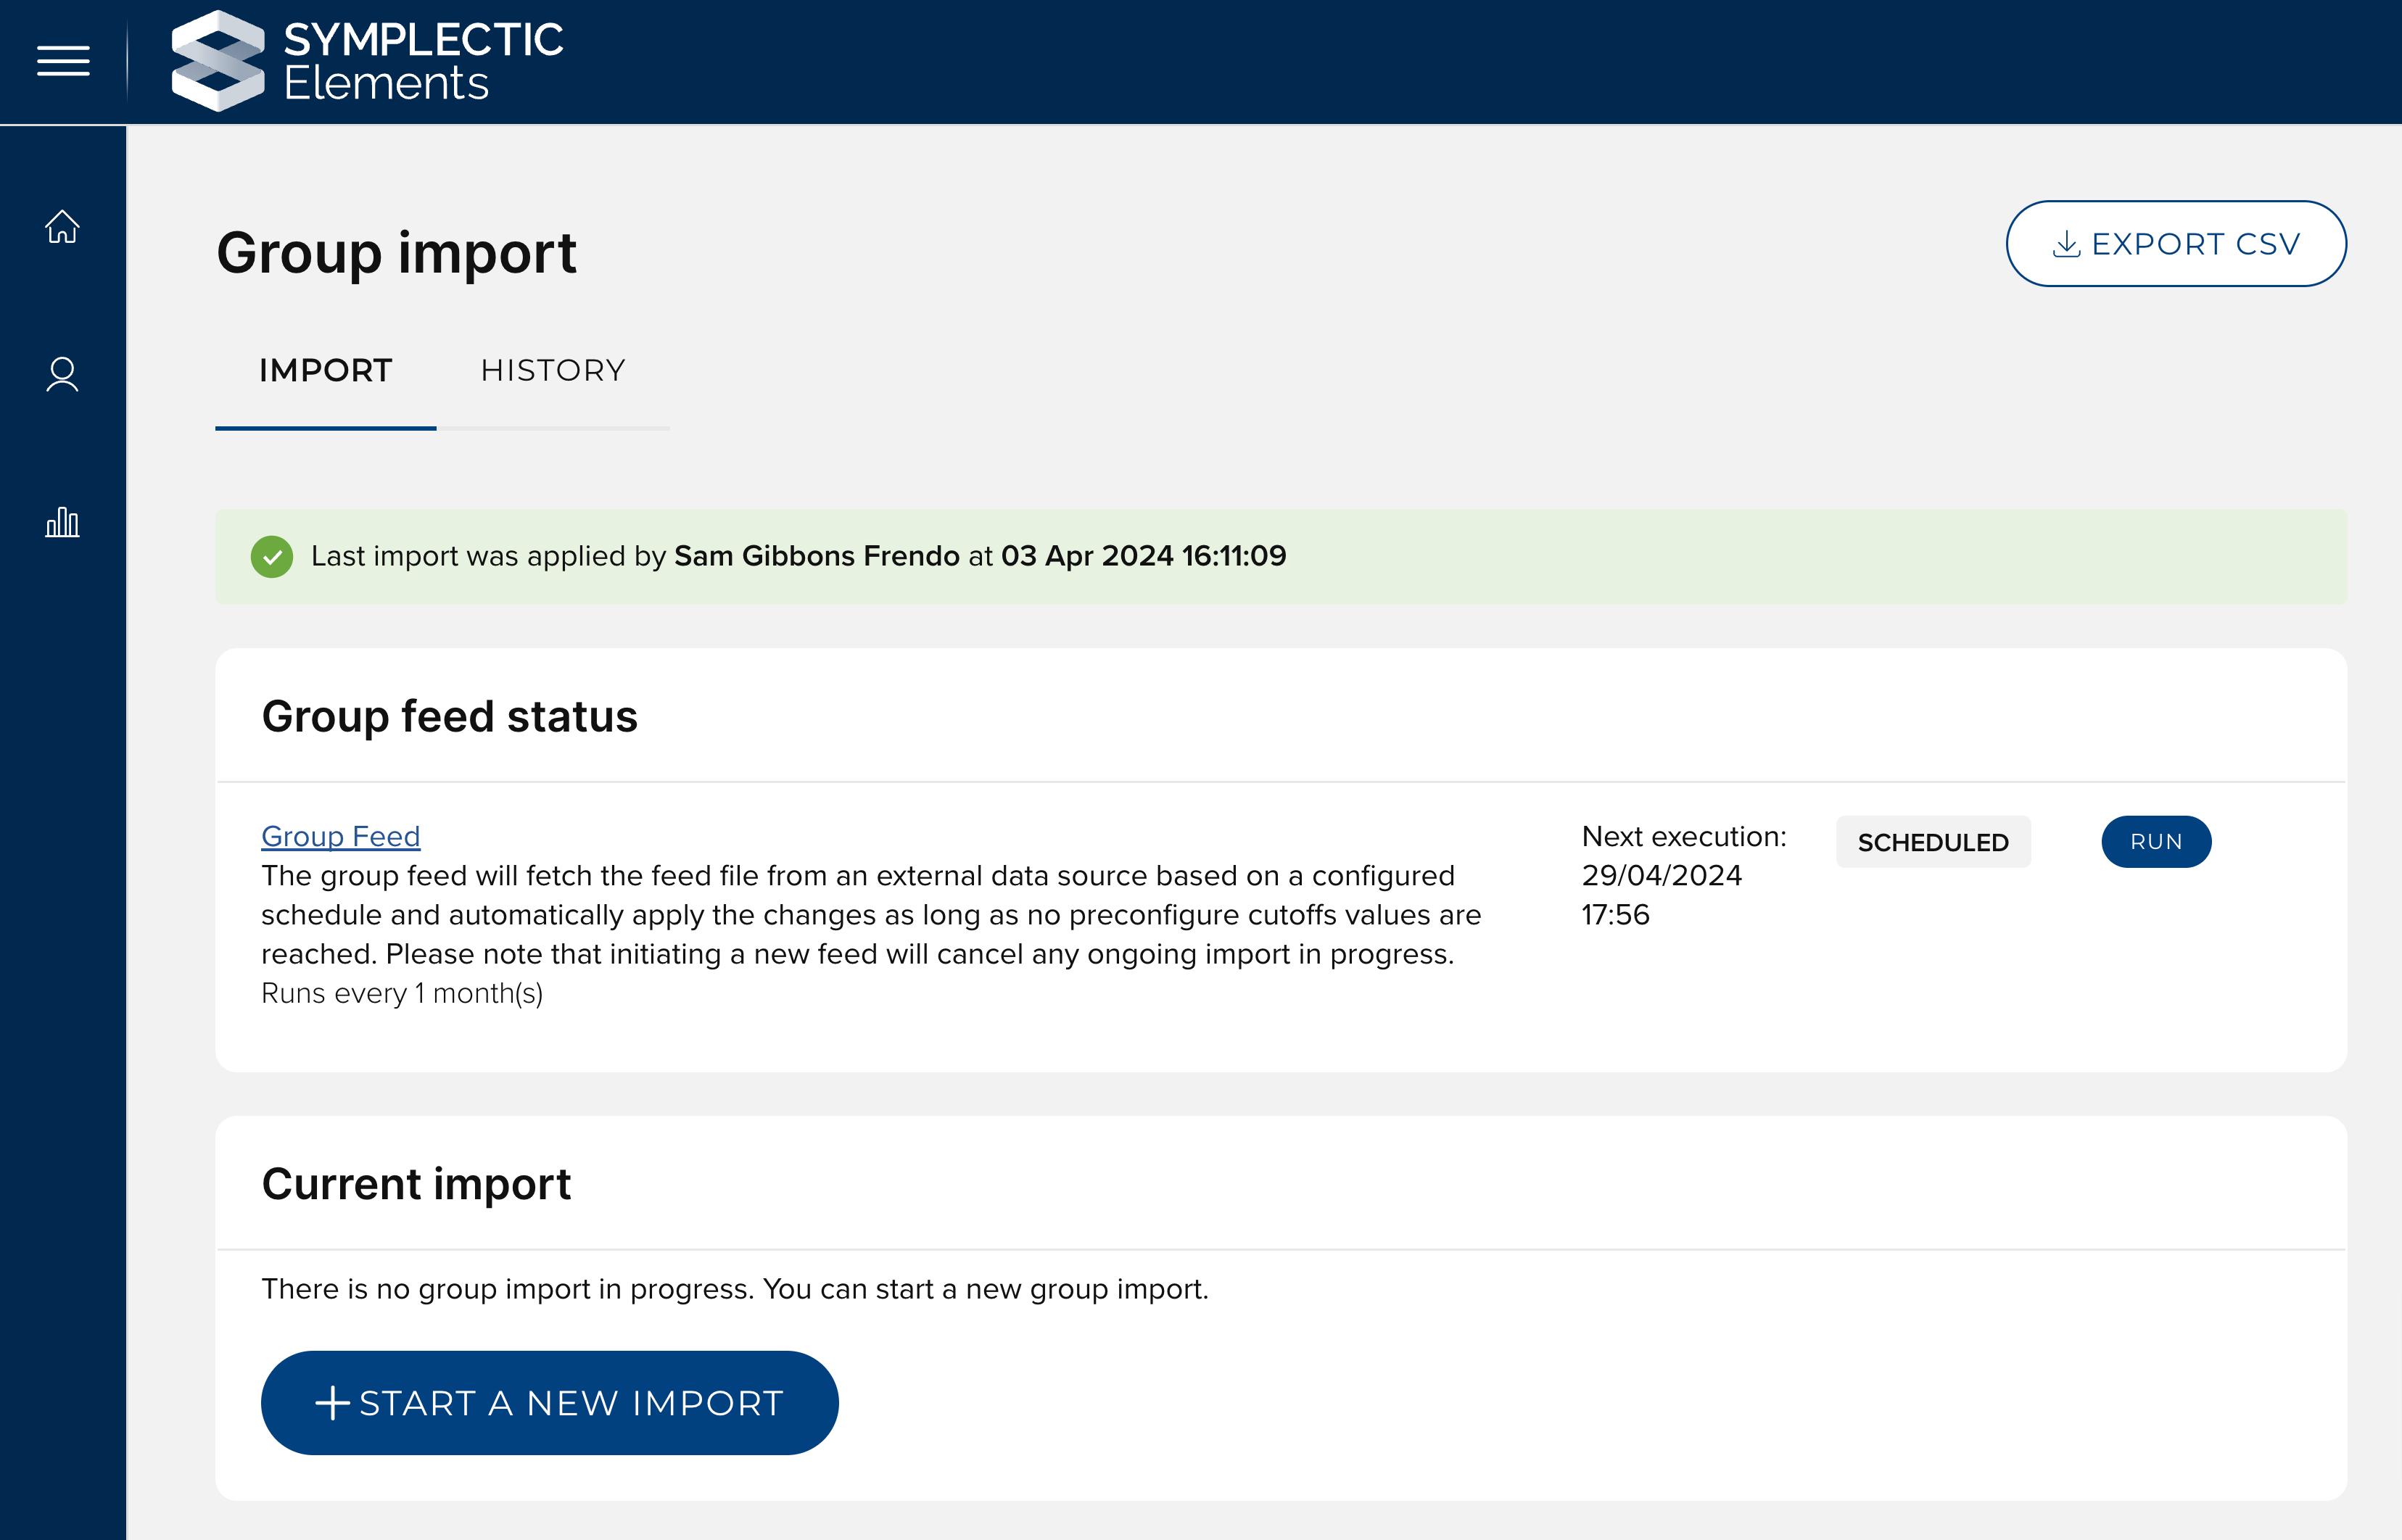Image resolution: width=2402 pixels, height=1540 pixels.
Task: Go to home via sidebar house icon
Action: (x=62, y=227)
